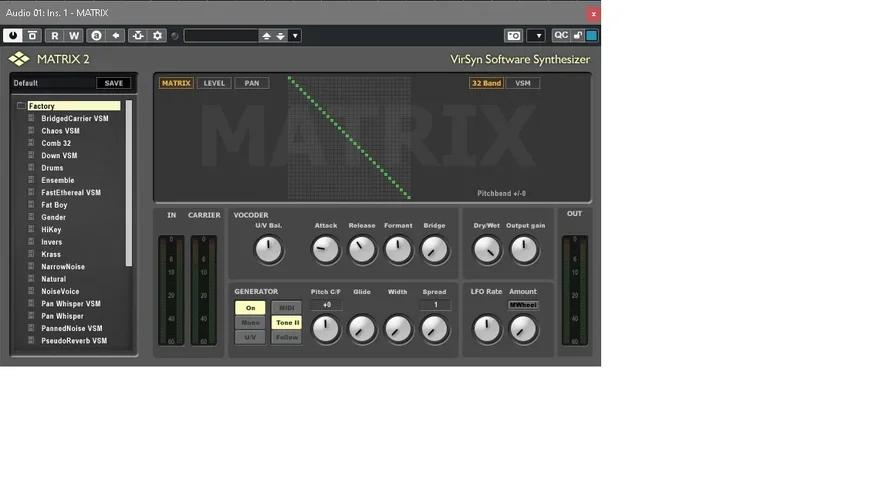889x500 pixels.
Task: Click the QC quick controls button
Action: tap(561, 35)
